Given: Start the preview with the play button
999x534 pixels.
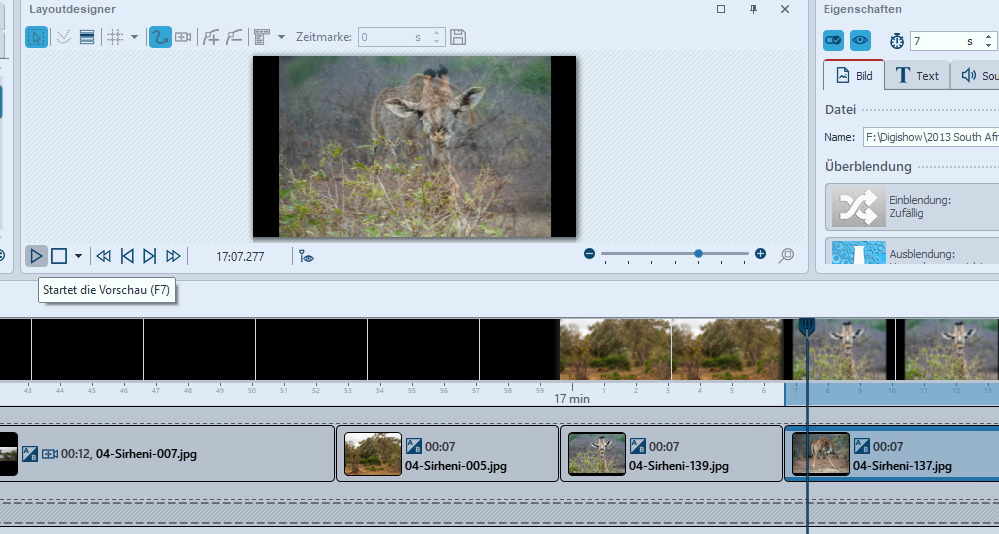Looking at the screenshot, I should (x=36, y=256).
